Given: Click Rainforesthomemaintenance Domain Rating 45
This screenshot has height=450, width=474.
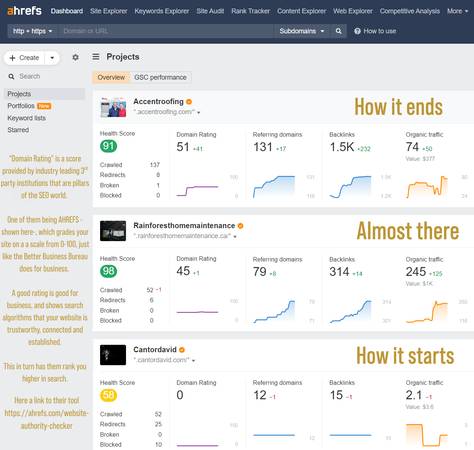Looking at the screenshot, I should [183, 271].
